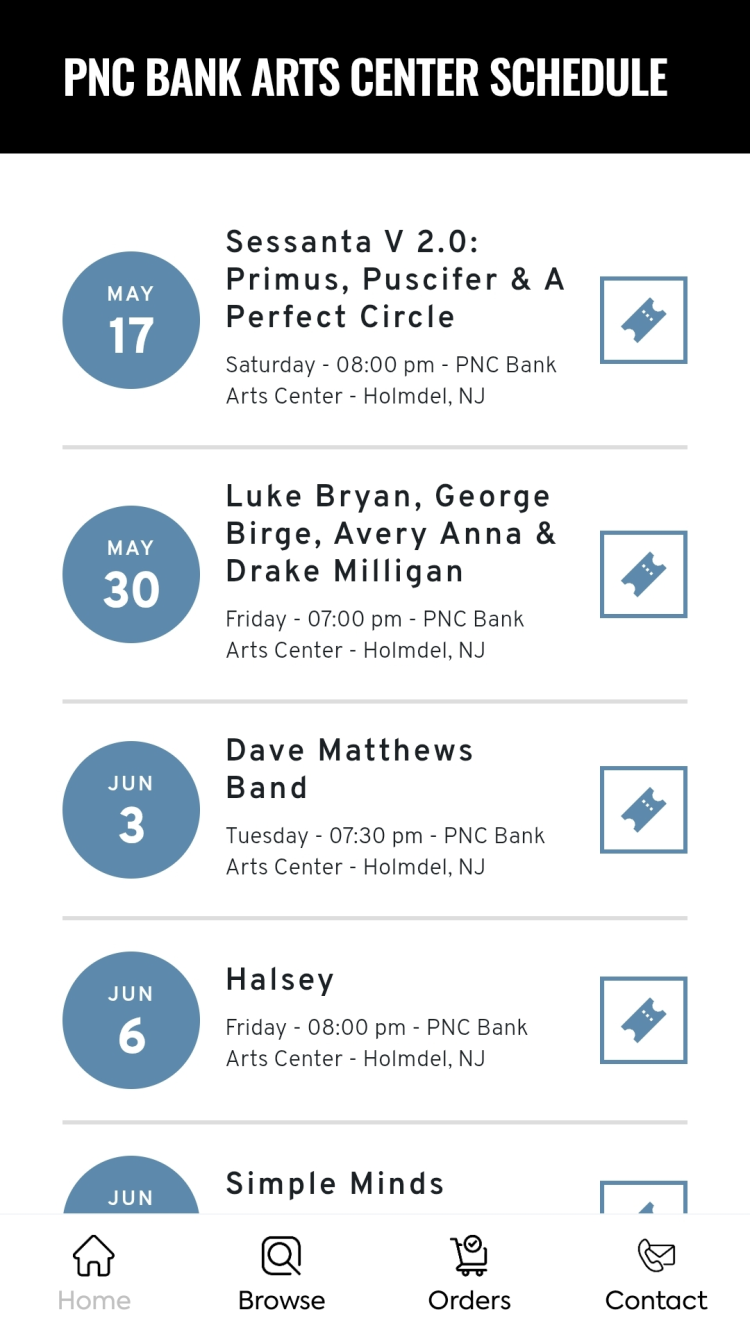
Task: Switch to the Browse tab label
Action: (x=281, y=1300)
